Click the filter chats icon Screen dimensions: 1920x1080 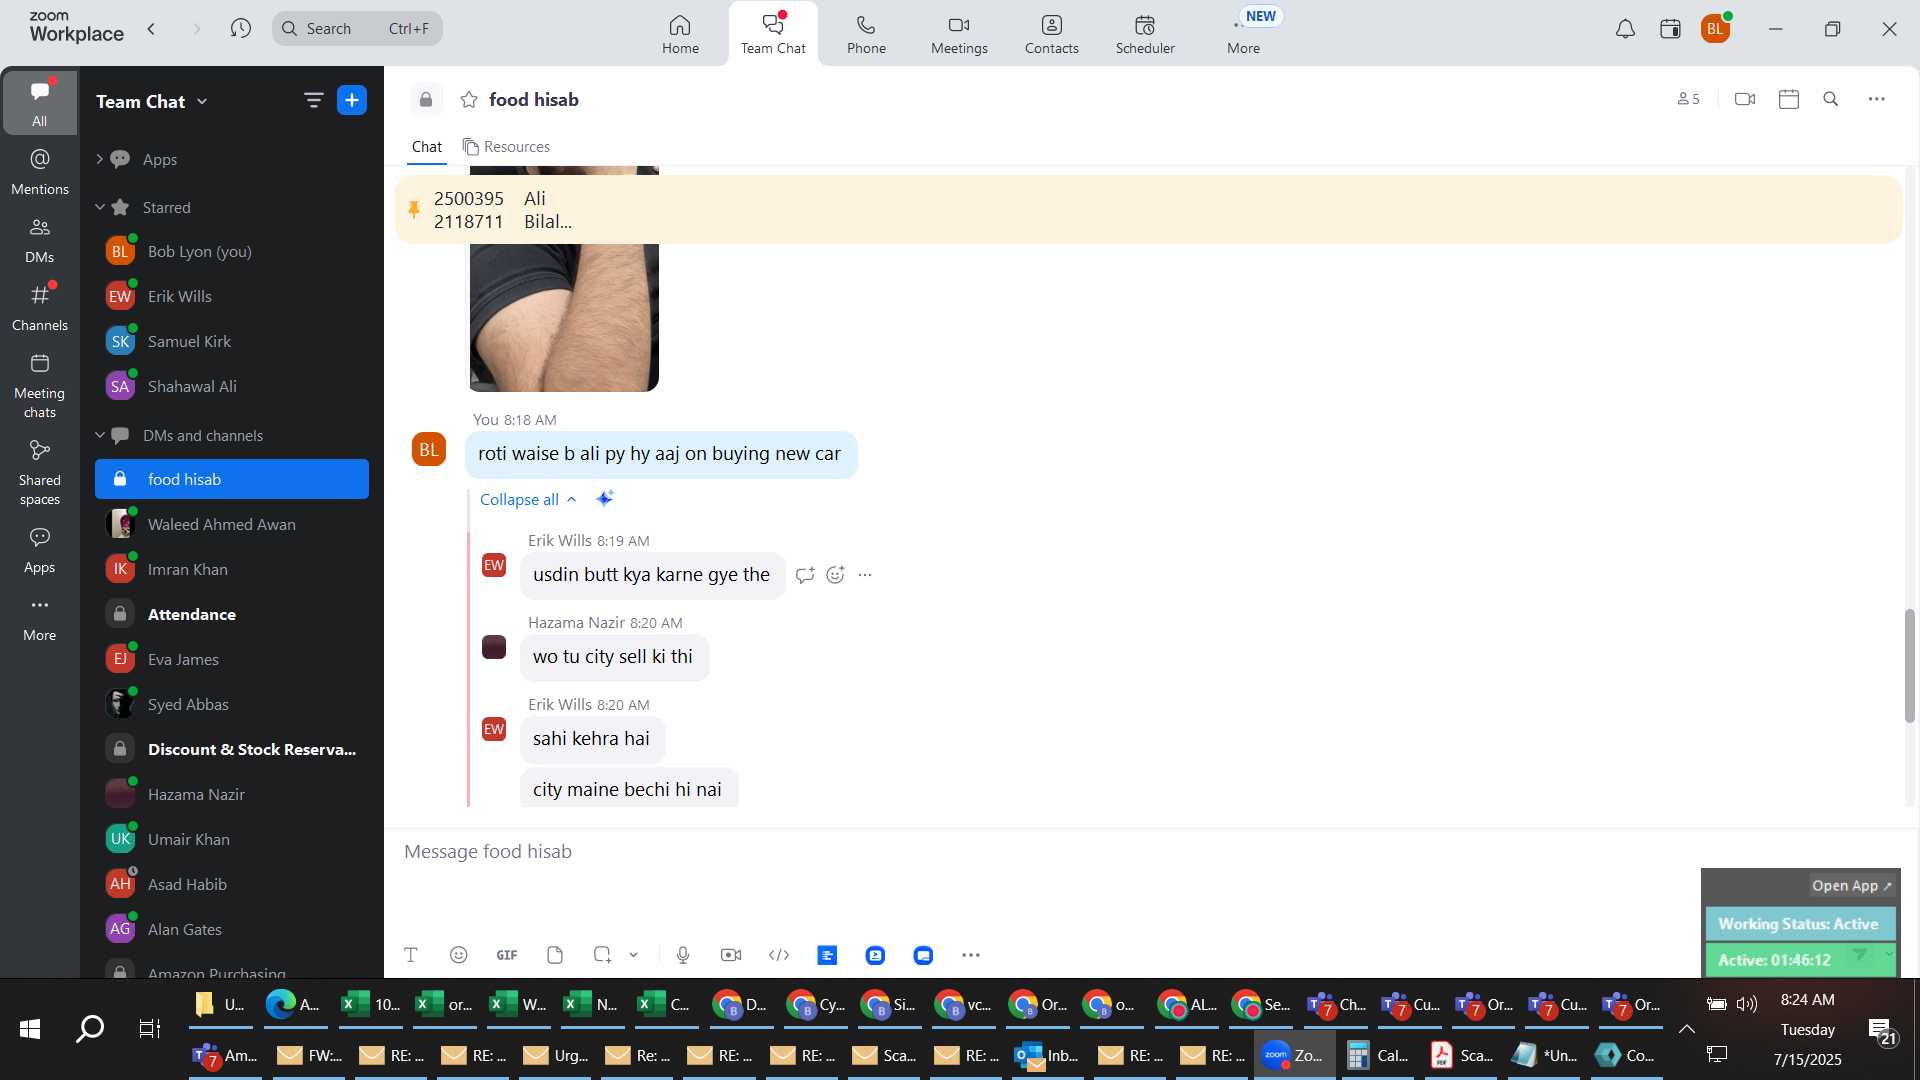(313, 100)
